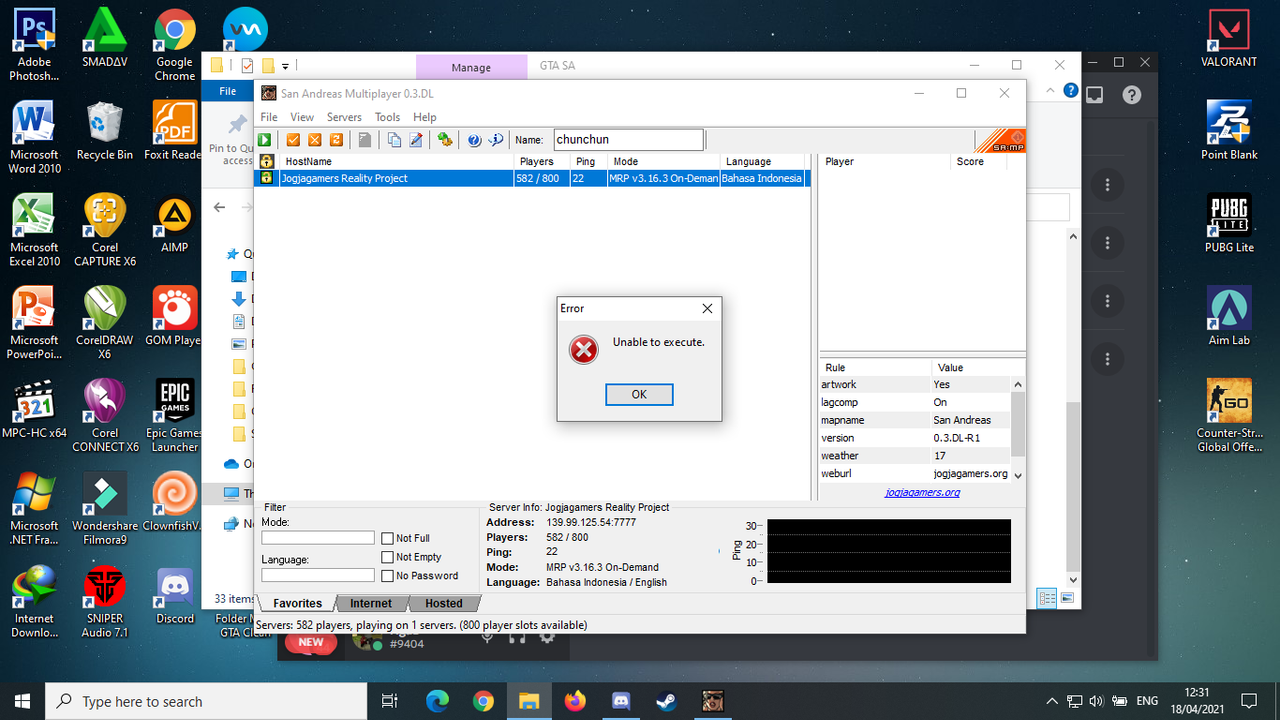The width and height of the screenshot is (1280, 720).
Task: Switch to the Hosted tab
Action: (444, 603)
